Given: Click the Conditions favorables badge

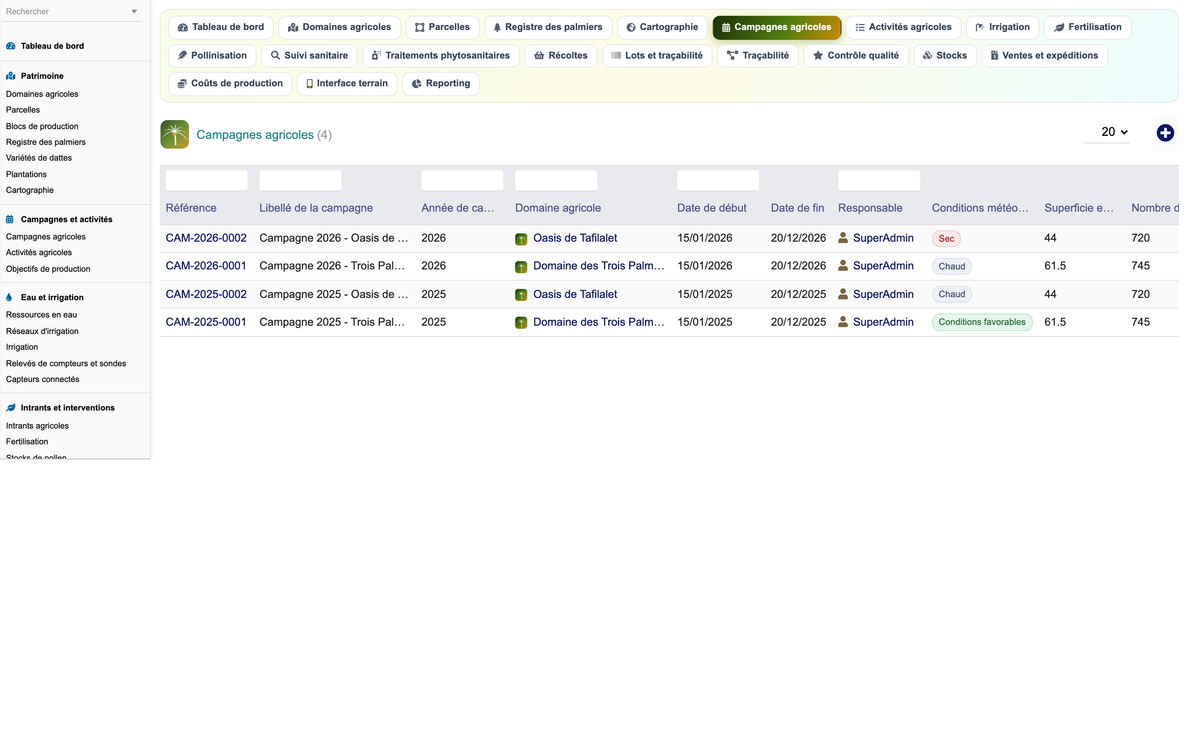Looking at the screenshot, I should [982, 322].
